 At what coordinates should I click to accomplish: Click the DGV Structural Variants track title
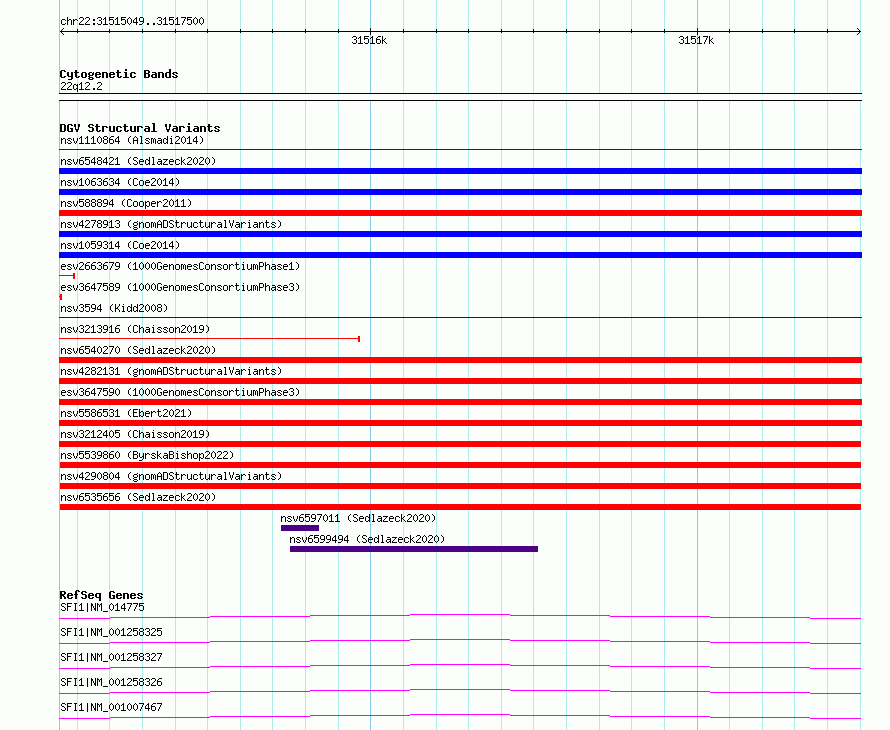[x=140, y=128]
